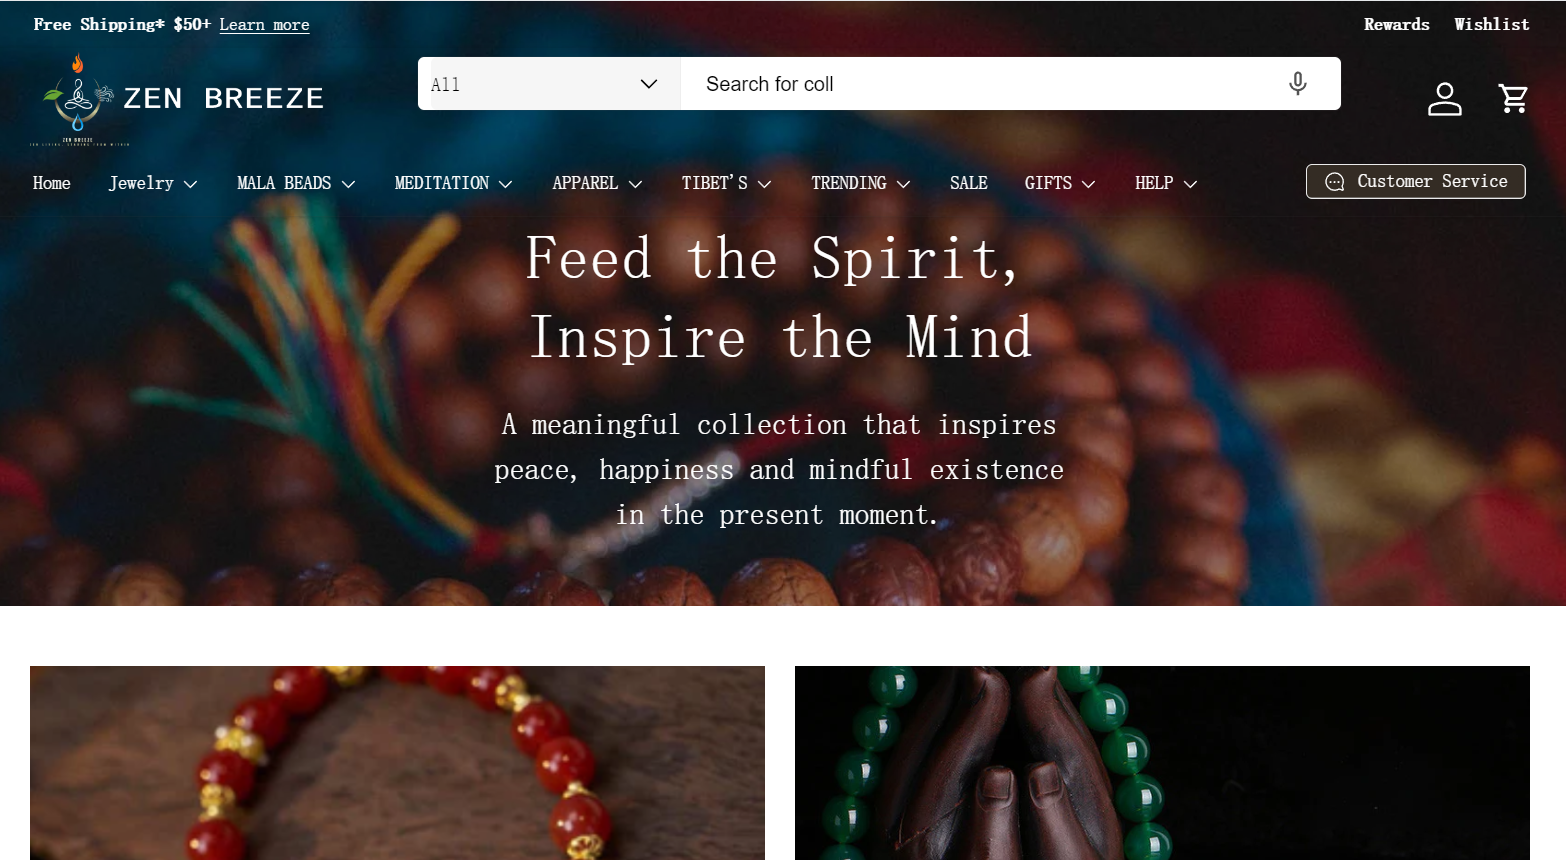1566x860 pixels.
Task: Click the red bead bracelet image
Action: [x=397, y=763]
